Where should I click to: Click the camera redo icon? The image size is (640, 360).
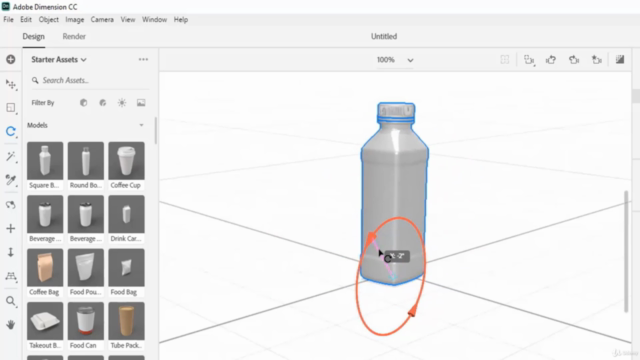(574, 60)
